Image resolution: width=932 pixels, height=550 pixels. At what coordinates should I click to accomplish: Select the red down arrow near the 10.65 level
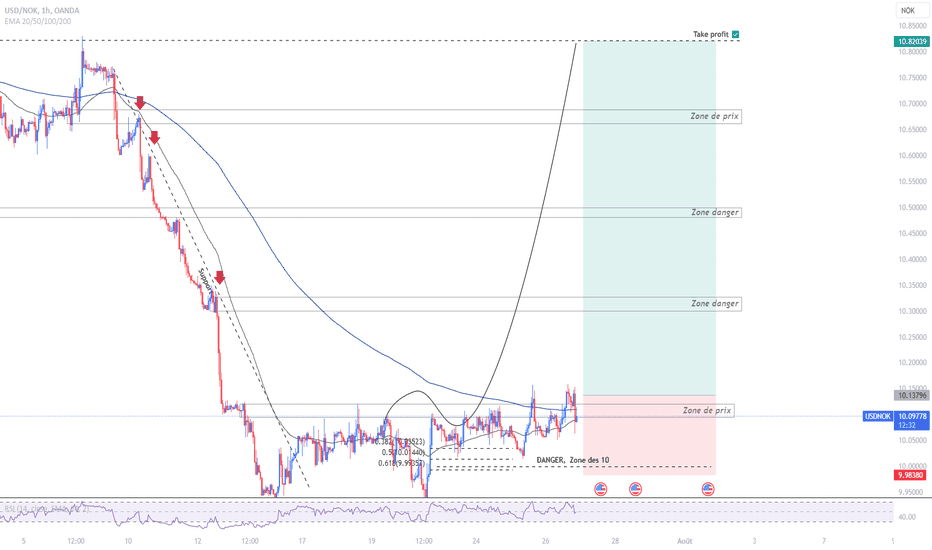click(x=155, y=137)
